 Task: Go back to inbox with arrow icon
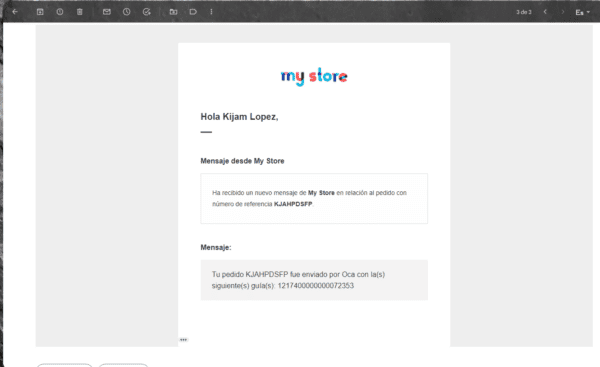[15, 12]
